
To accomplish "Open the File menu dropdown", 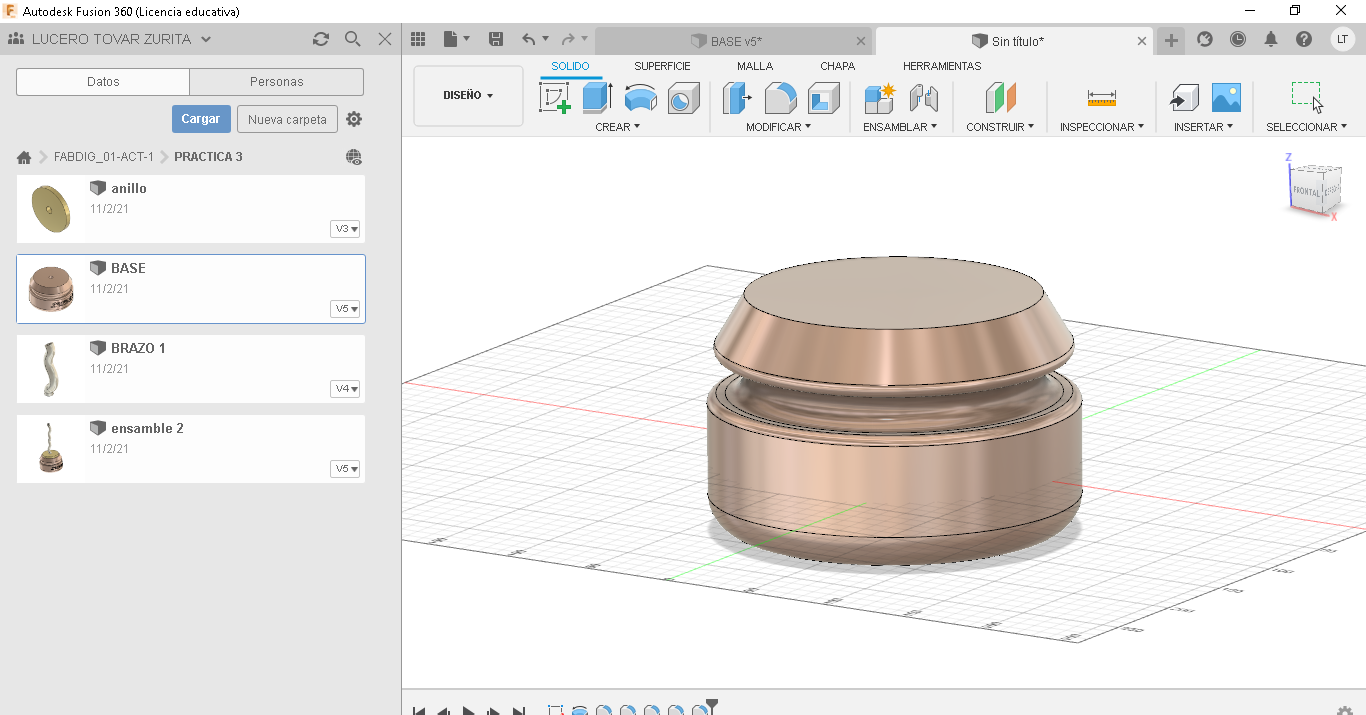I will tap(456, 39).
